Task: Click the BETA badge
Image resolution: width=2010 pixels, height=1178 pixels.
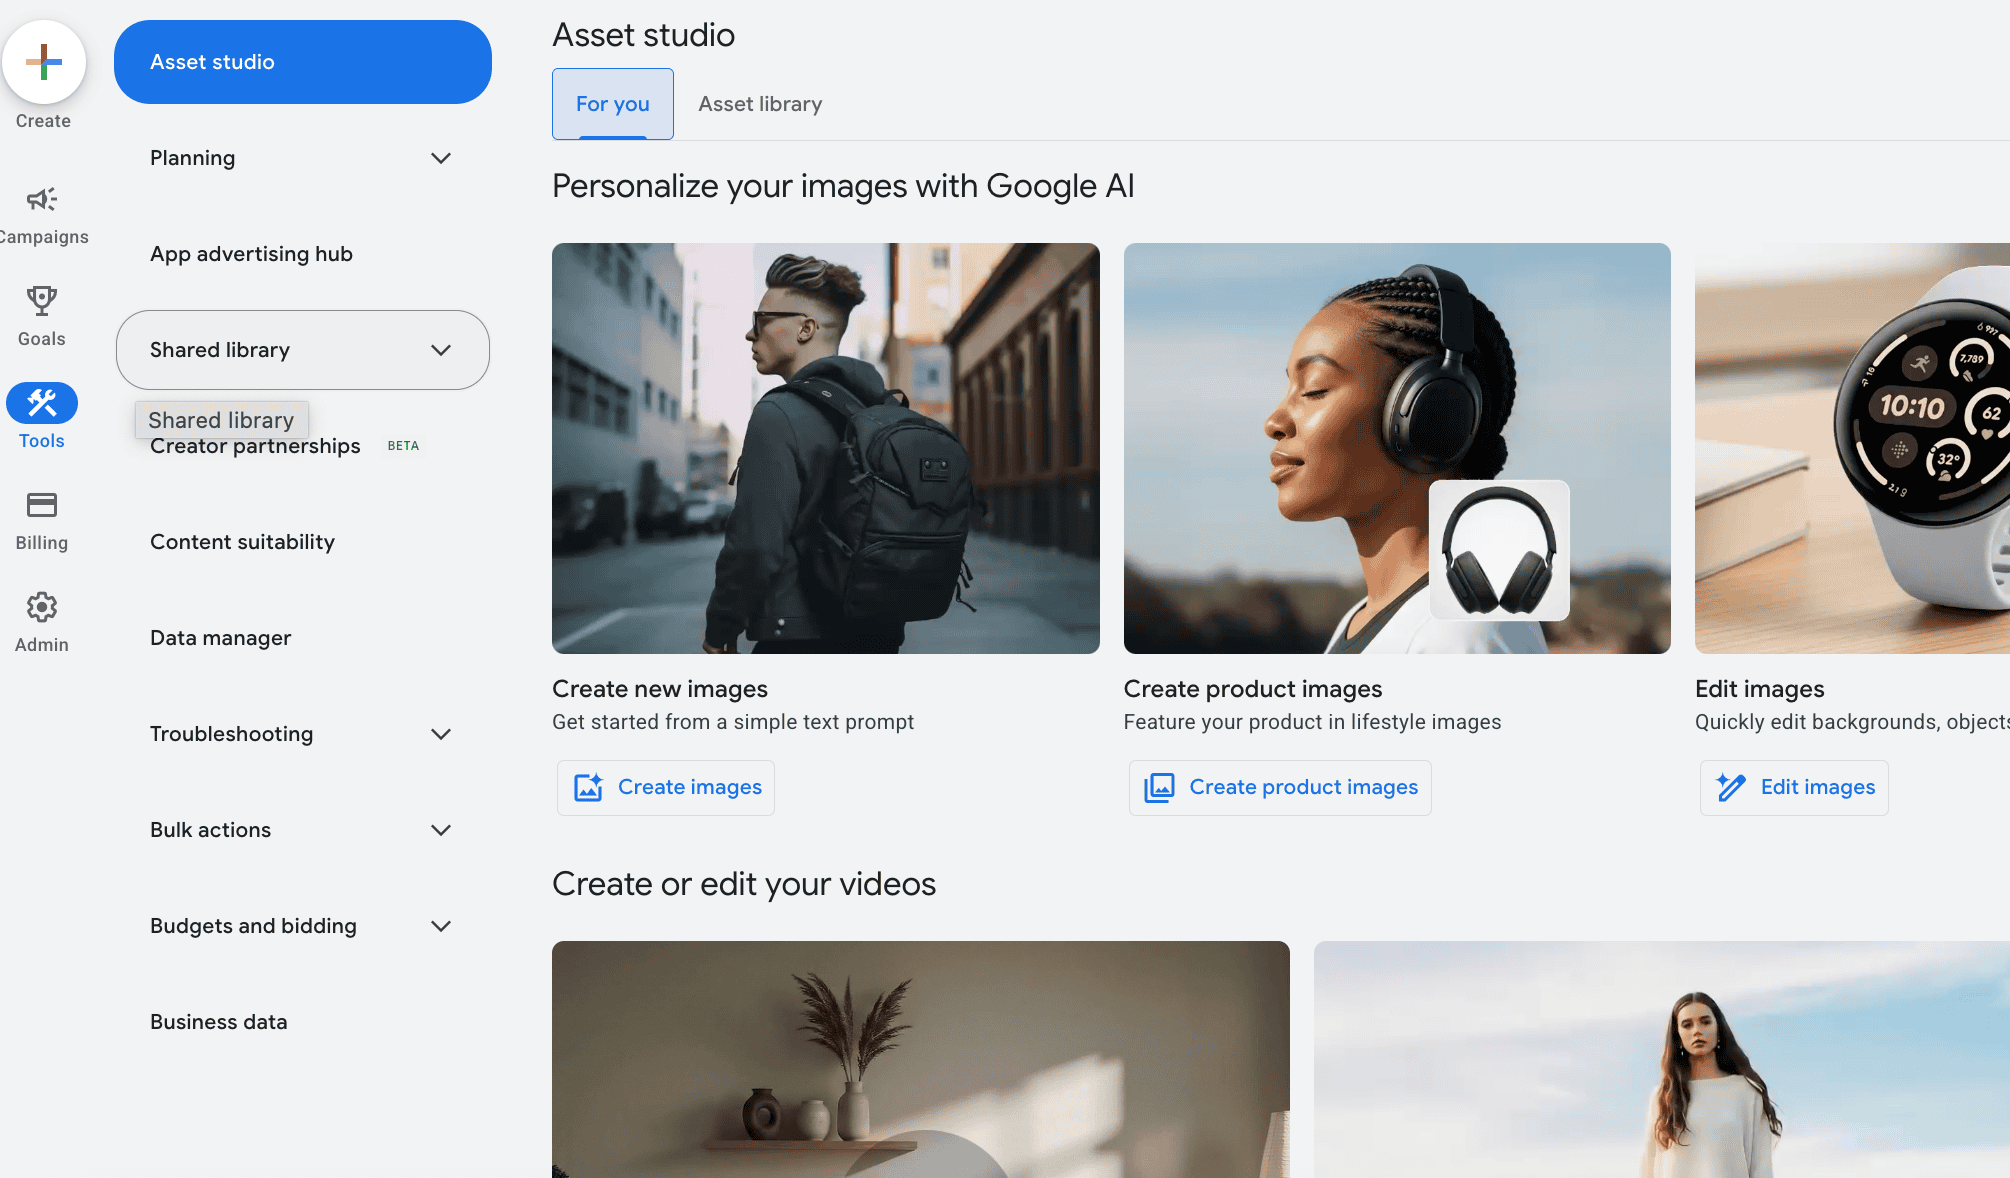Action: (x=403, y=446)
